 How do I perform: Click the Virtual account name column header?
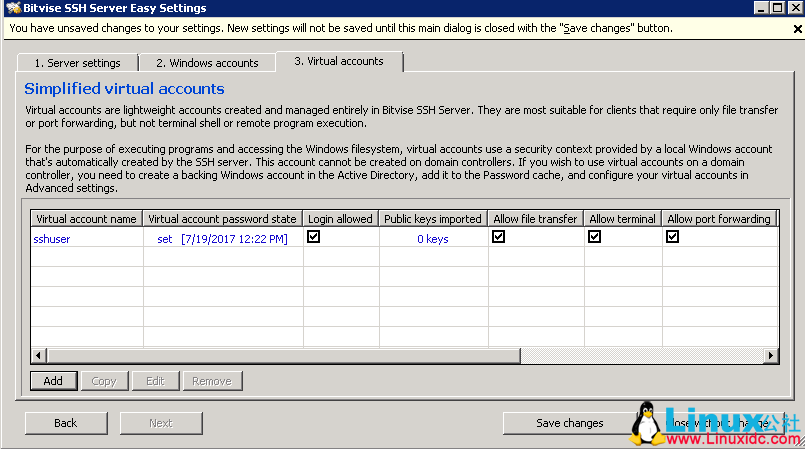(x=86, y=219)
